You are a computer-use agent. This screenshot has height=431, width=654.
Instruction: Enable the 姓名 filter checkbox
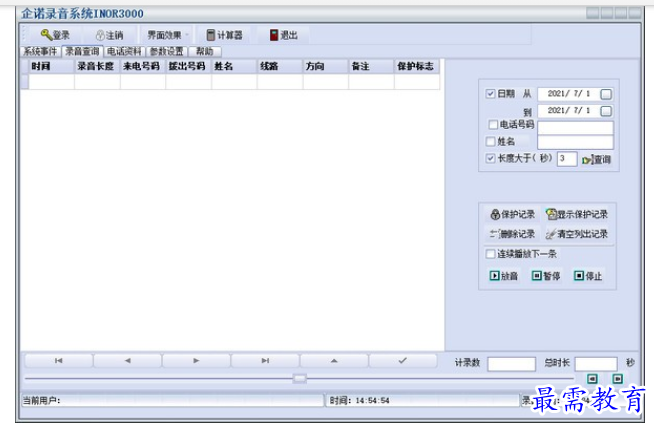(490, 141)
